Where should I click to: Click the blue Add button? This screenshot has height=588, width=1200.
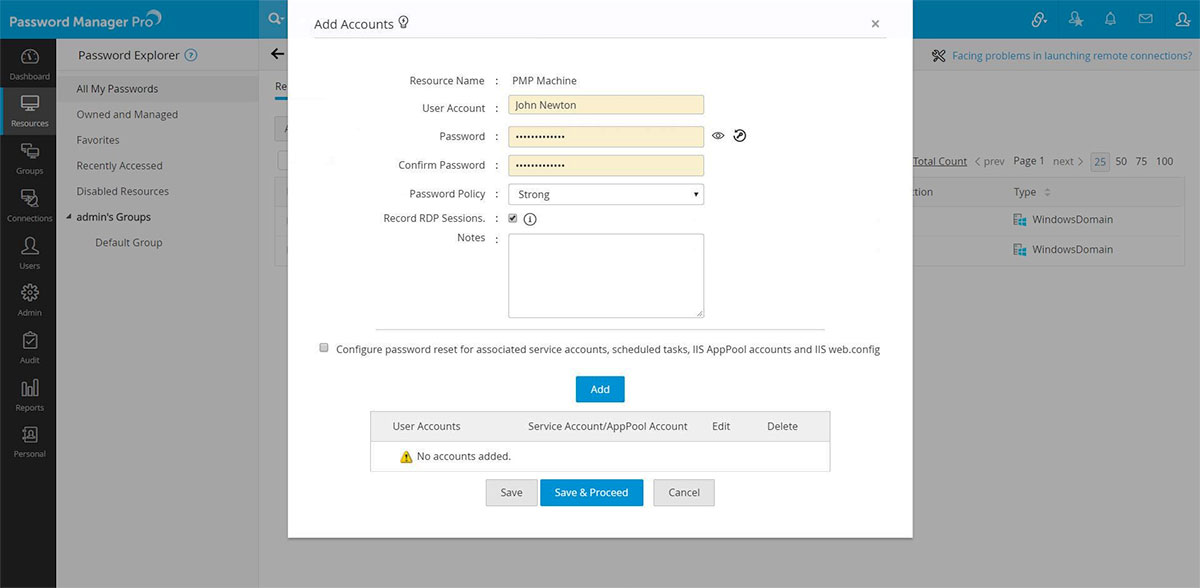click(x=600, y=389)
